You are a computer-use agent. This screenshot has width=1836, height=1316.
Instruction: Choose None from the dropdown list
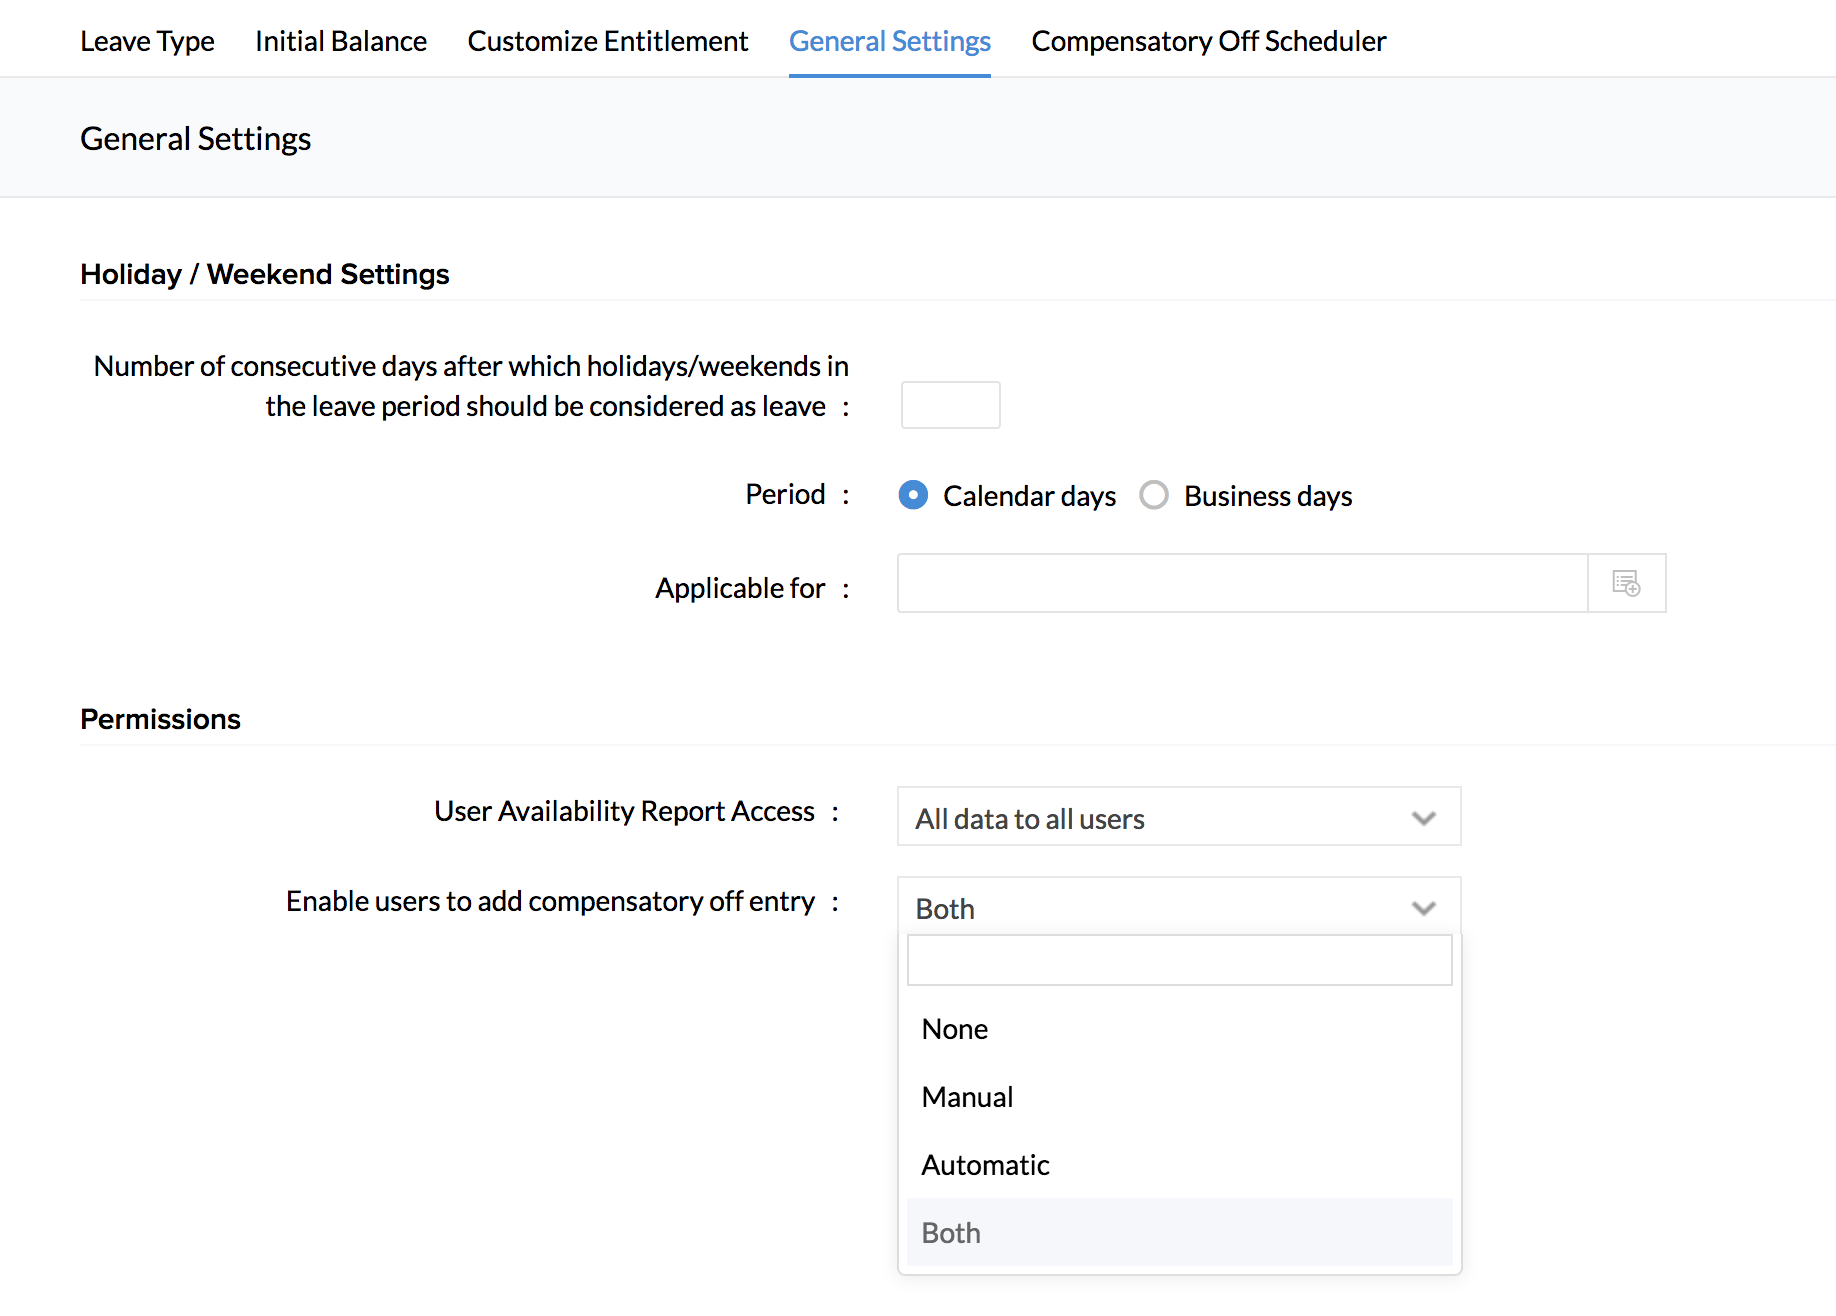(x=955, y=1029)
